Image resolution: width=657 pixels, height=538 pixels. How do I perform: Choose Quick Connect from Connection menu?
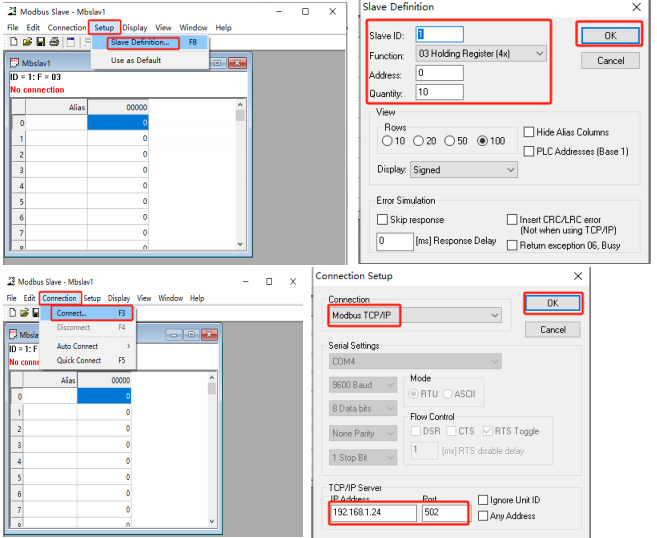click(89, 360)
